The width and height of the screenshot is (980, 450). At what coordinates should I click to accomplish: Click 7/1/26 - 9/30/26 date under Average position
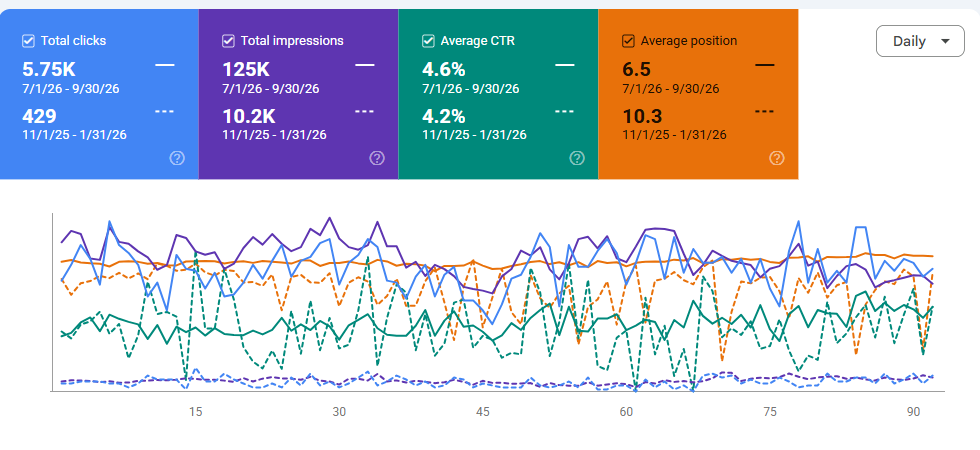tap(671, 89)
